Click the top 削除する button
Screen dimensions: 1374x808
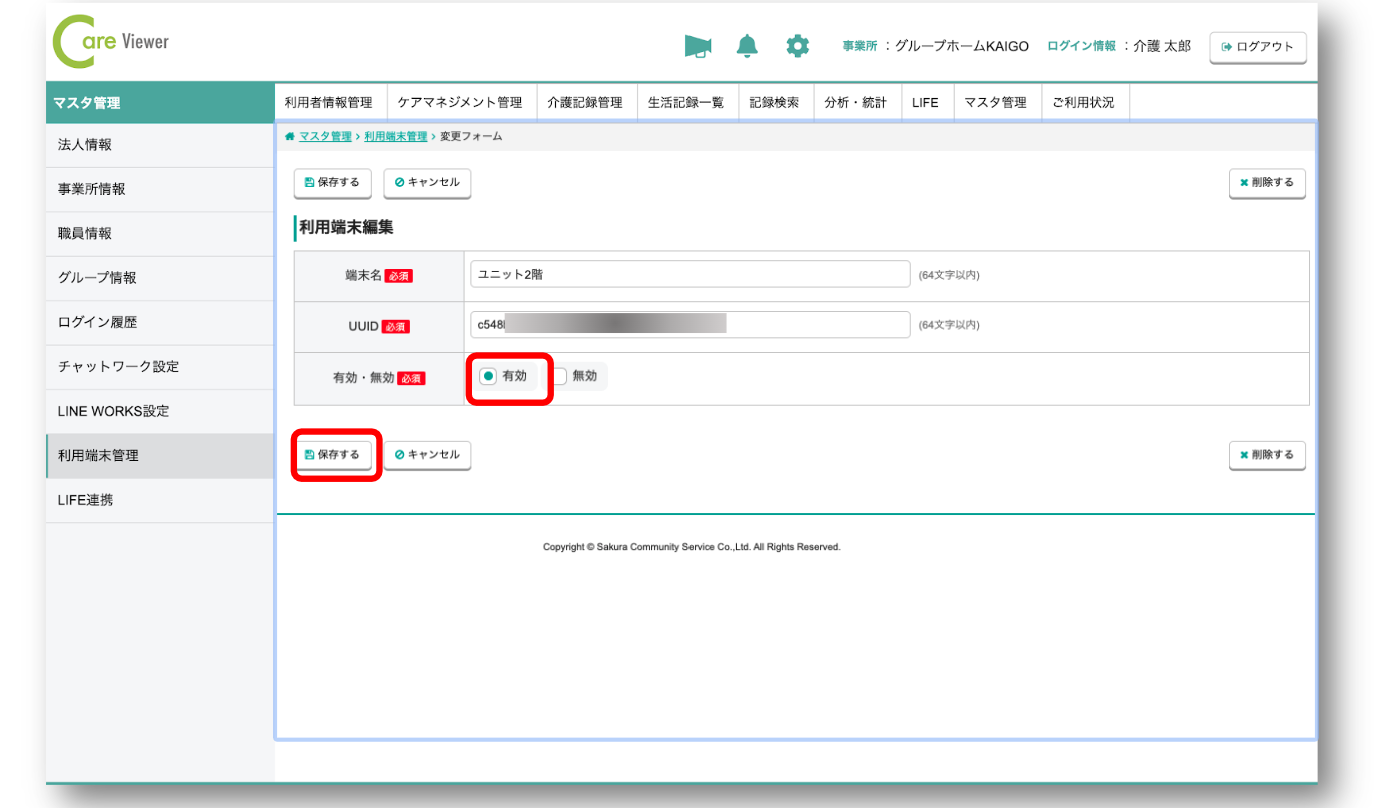point(1266,183)
